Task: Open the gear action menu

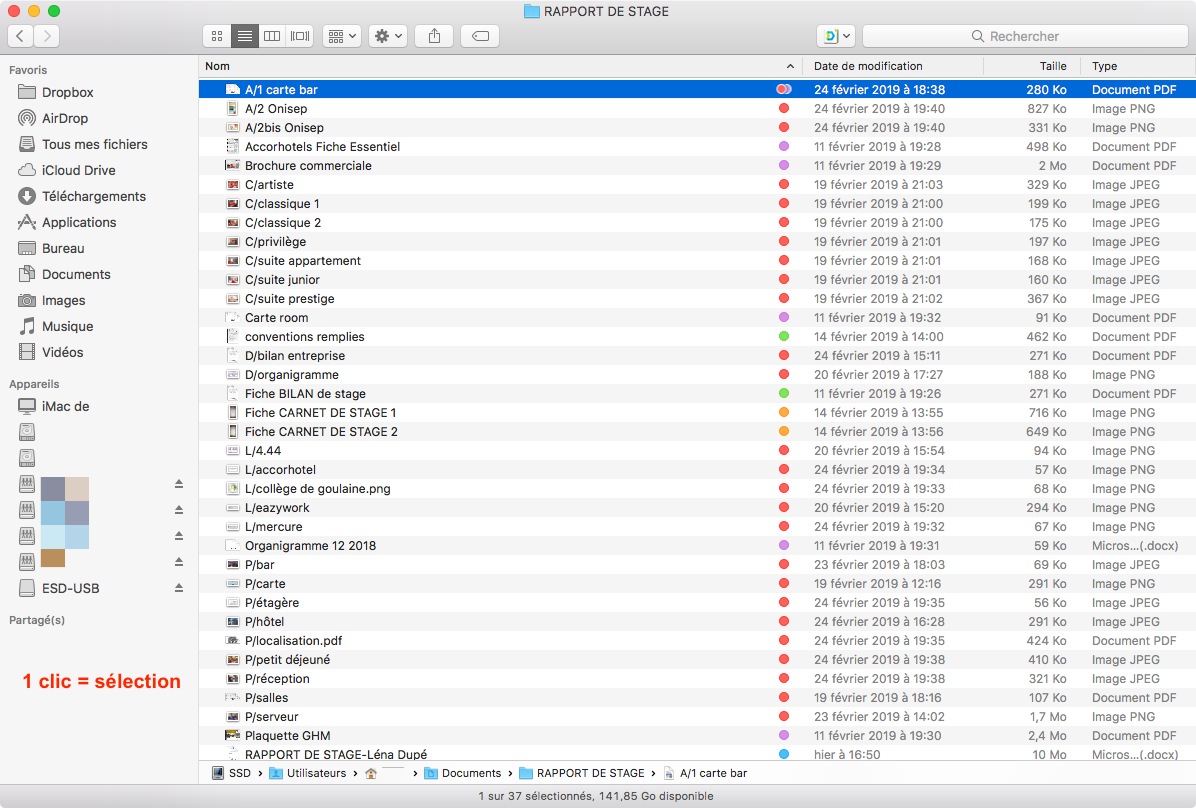Action: click(x=387, y=36)
